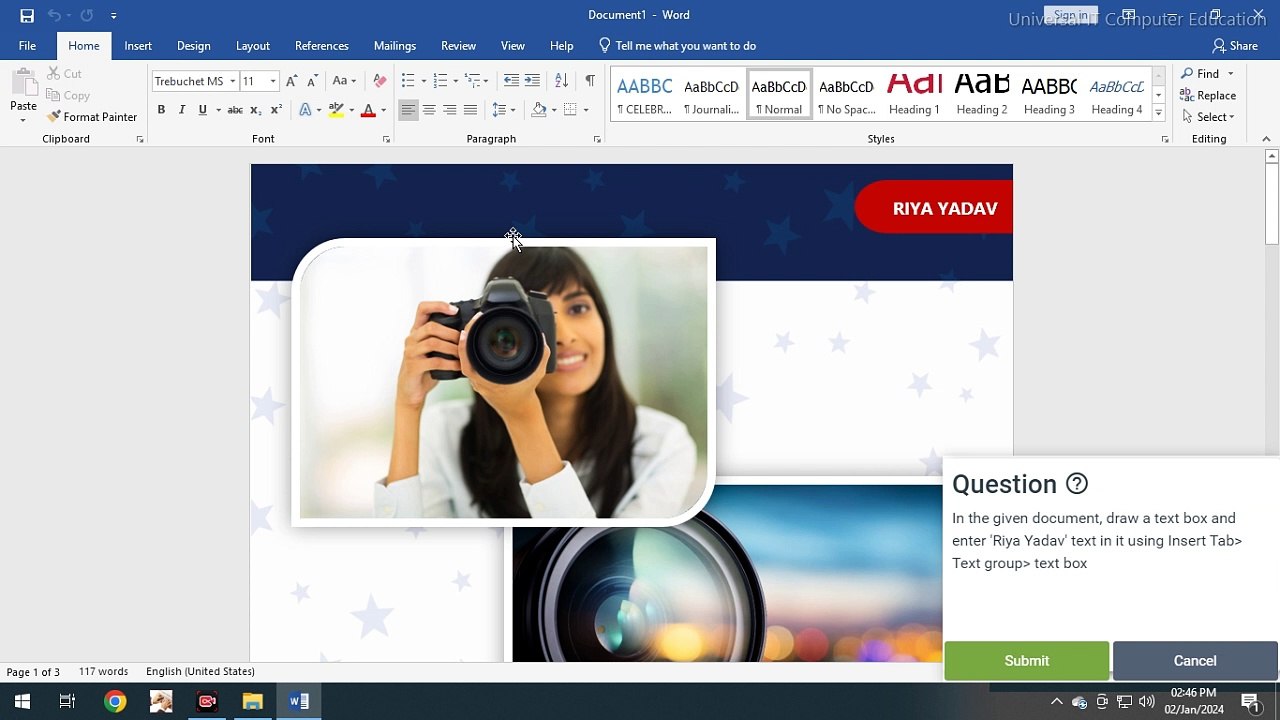This screenshot has width=1280, height=720.
Task: Click the Format Painter tool
Action: coord(92,117)
